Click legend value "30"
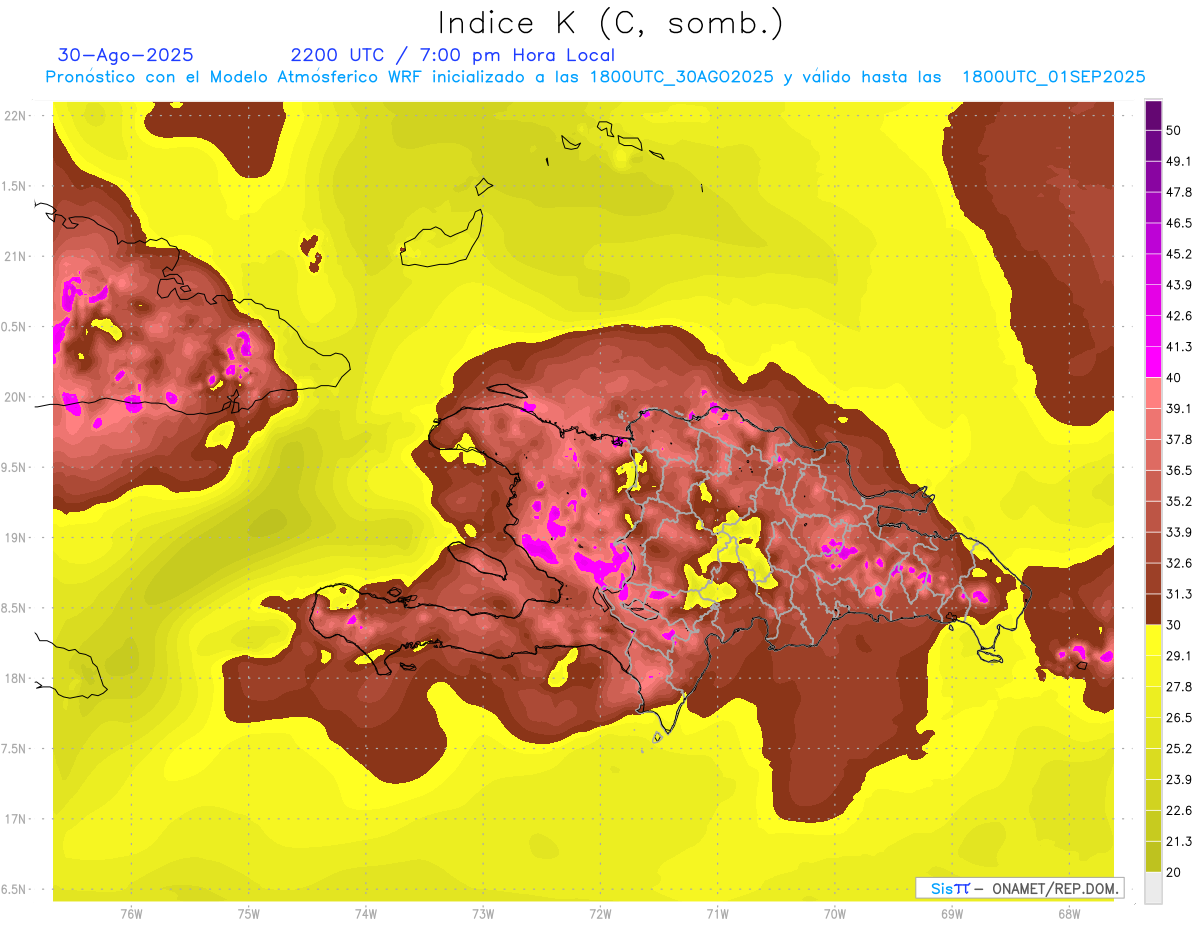This screenshot has width=1200, height=927. pyautogui.click(x=1174, y=625)
